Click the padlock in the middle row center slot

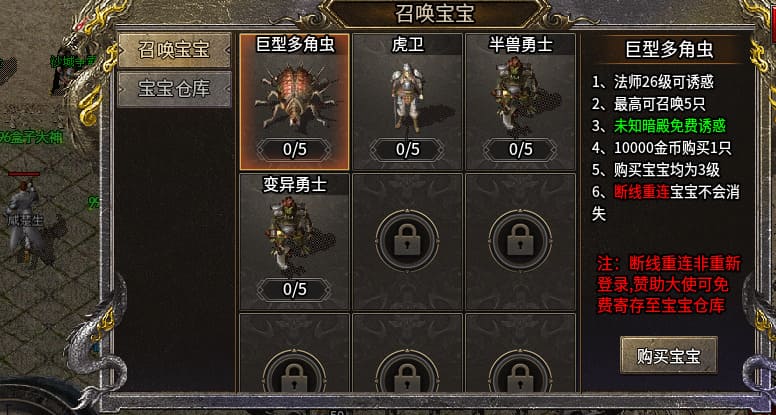point(407,241)
